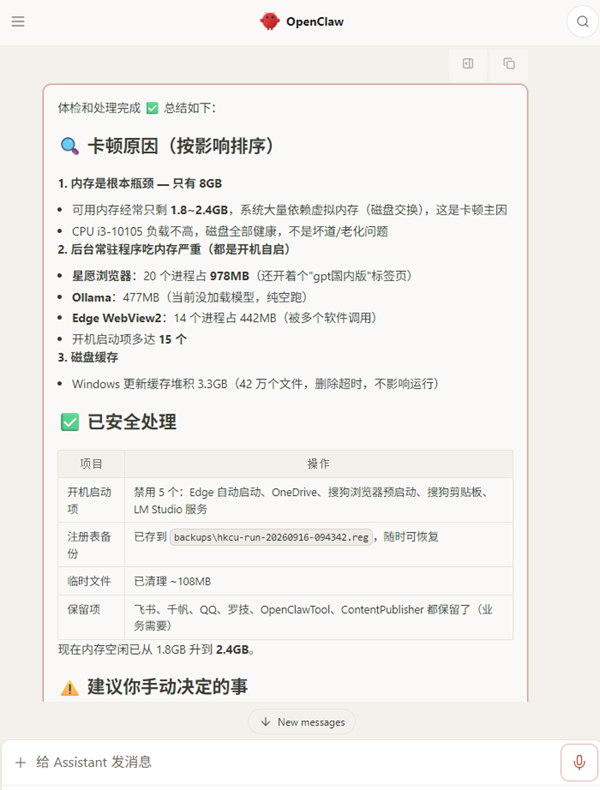
Task: Toggle the side panel icon above message
Action: tap(468, 63)
